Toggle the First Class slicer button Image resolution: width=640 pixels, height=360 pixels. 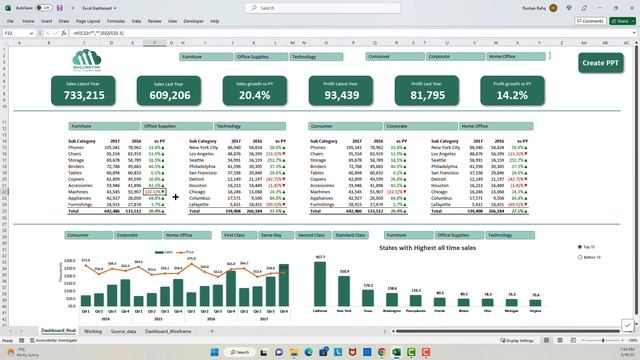pyautogui.click(x=239, y=235)
